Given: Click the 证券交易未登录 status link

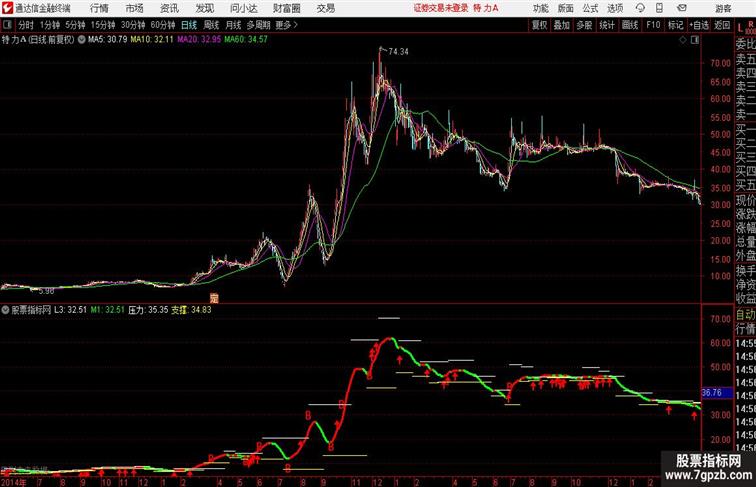Looking at the screenshot, I should [x=441, y=8].
